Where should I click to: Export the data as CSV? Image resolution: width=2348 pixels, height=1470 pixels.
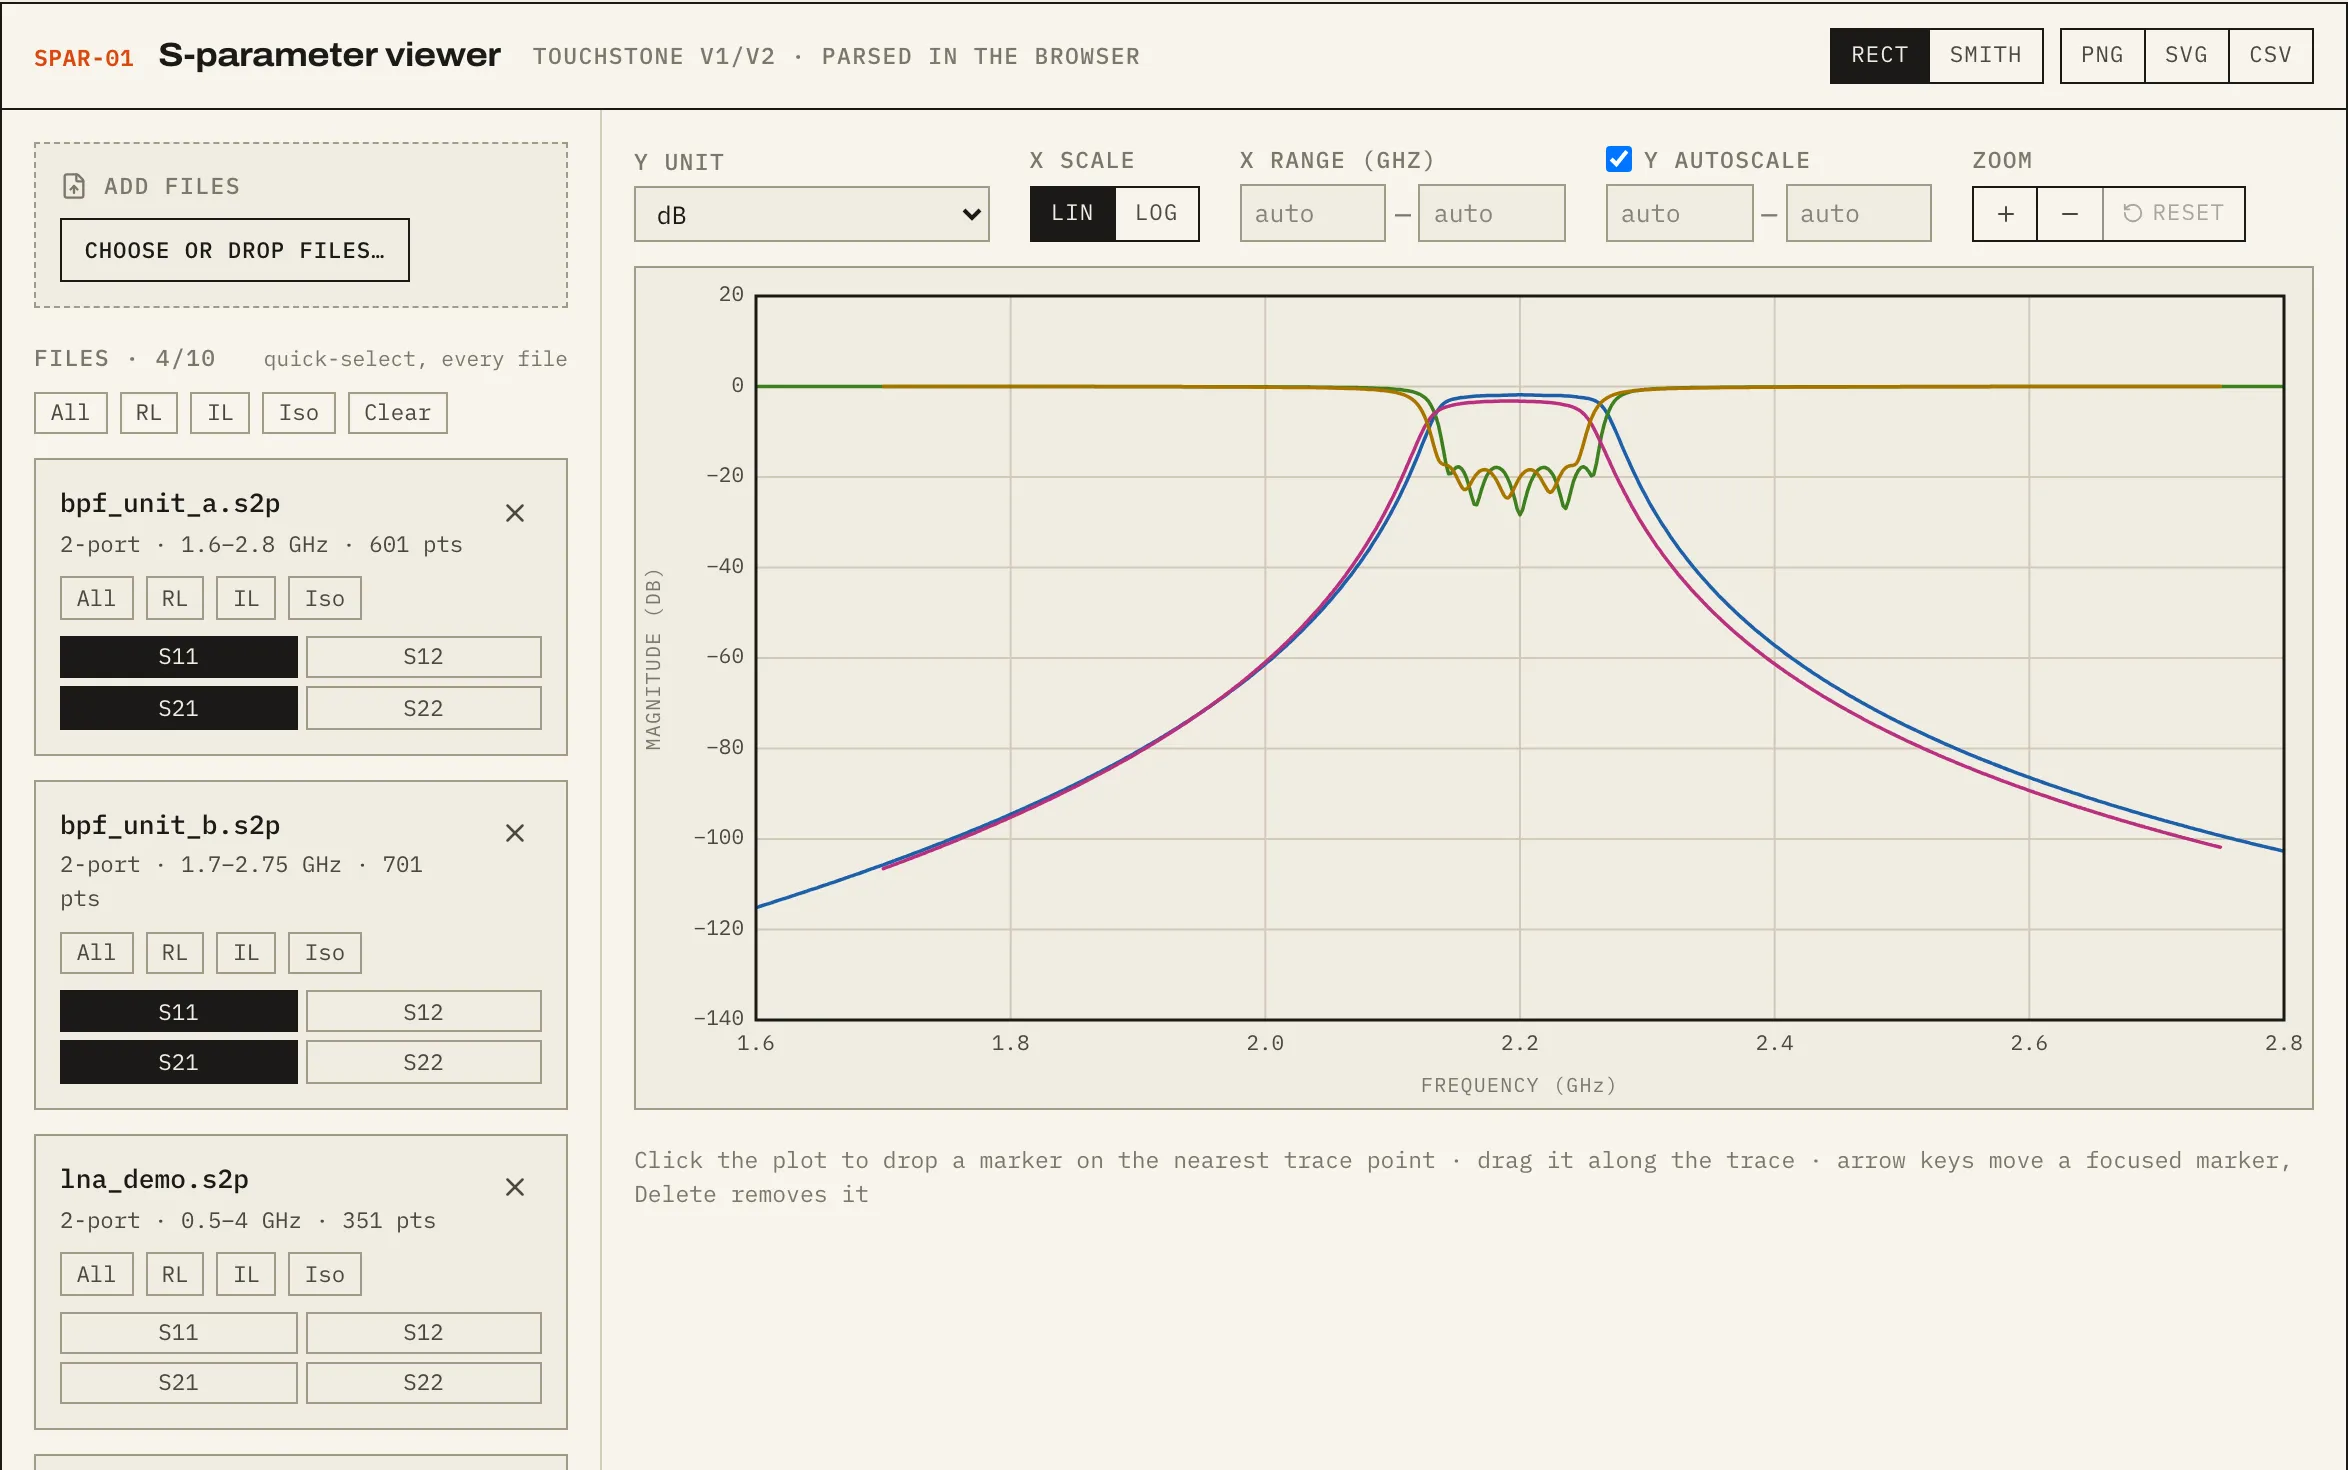(x=2270, y=55)
